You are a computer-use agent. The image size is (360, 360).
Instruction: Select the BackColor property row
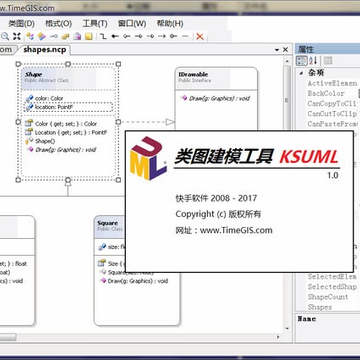tap(332, 93)
